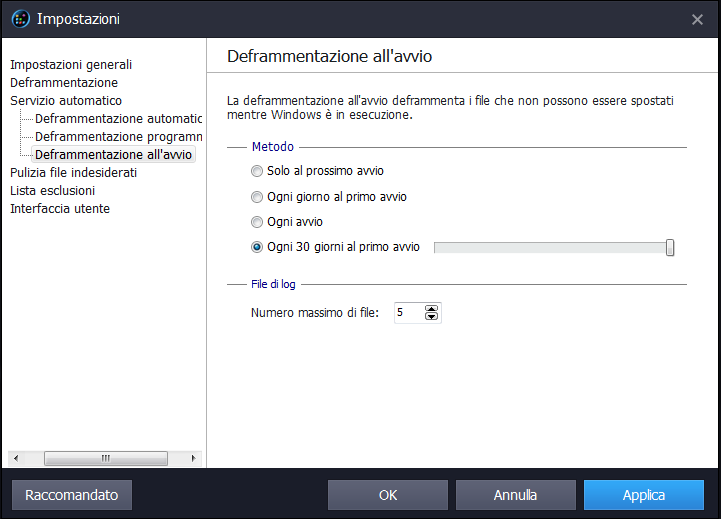This screenshot has height=519, width=721.
Task: Increase the maximum log files value
Action: coord(431,308)
